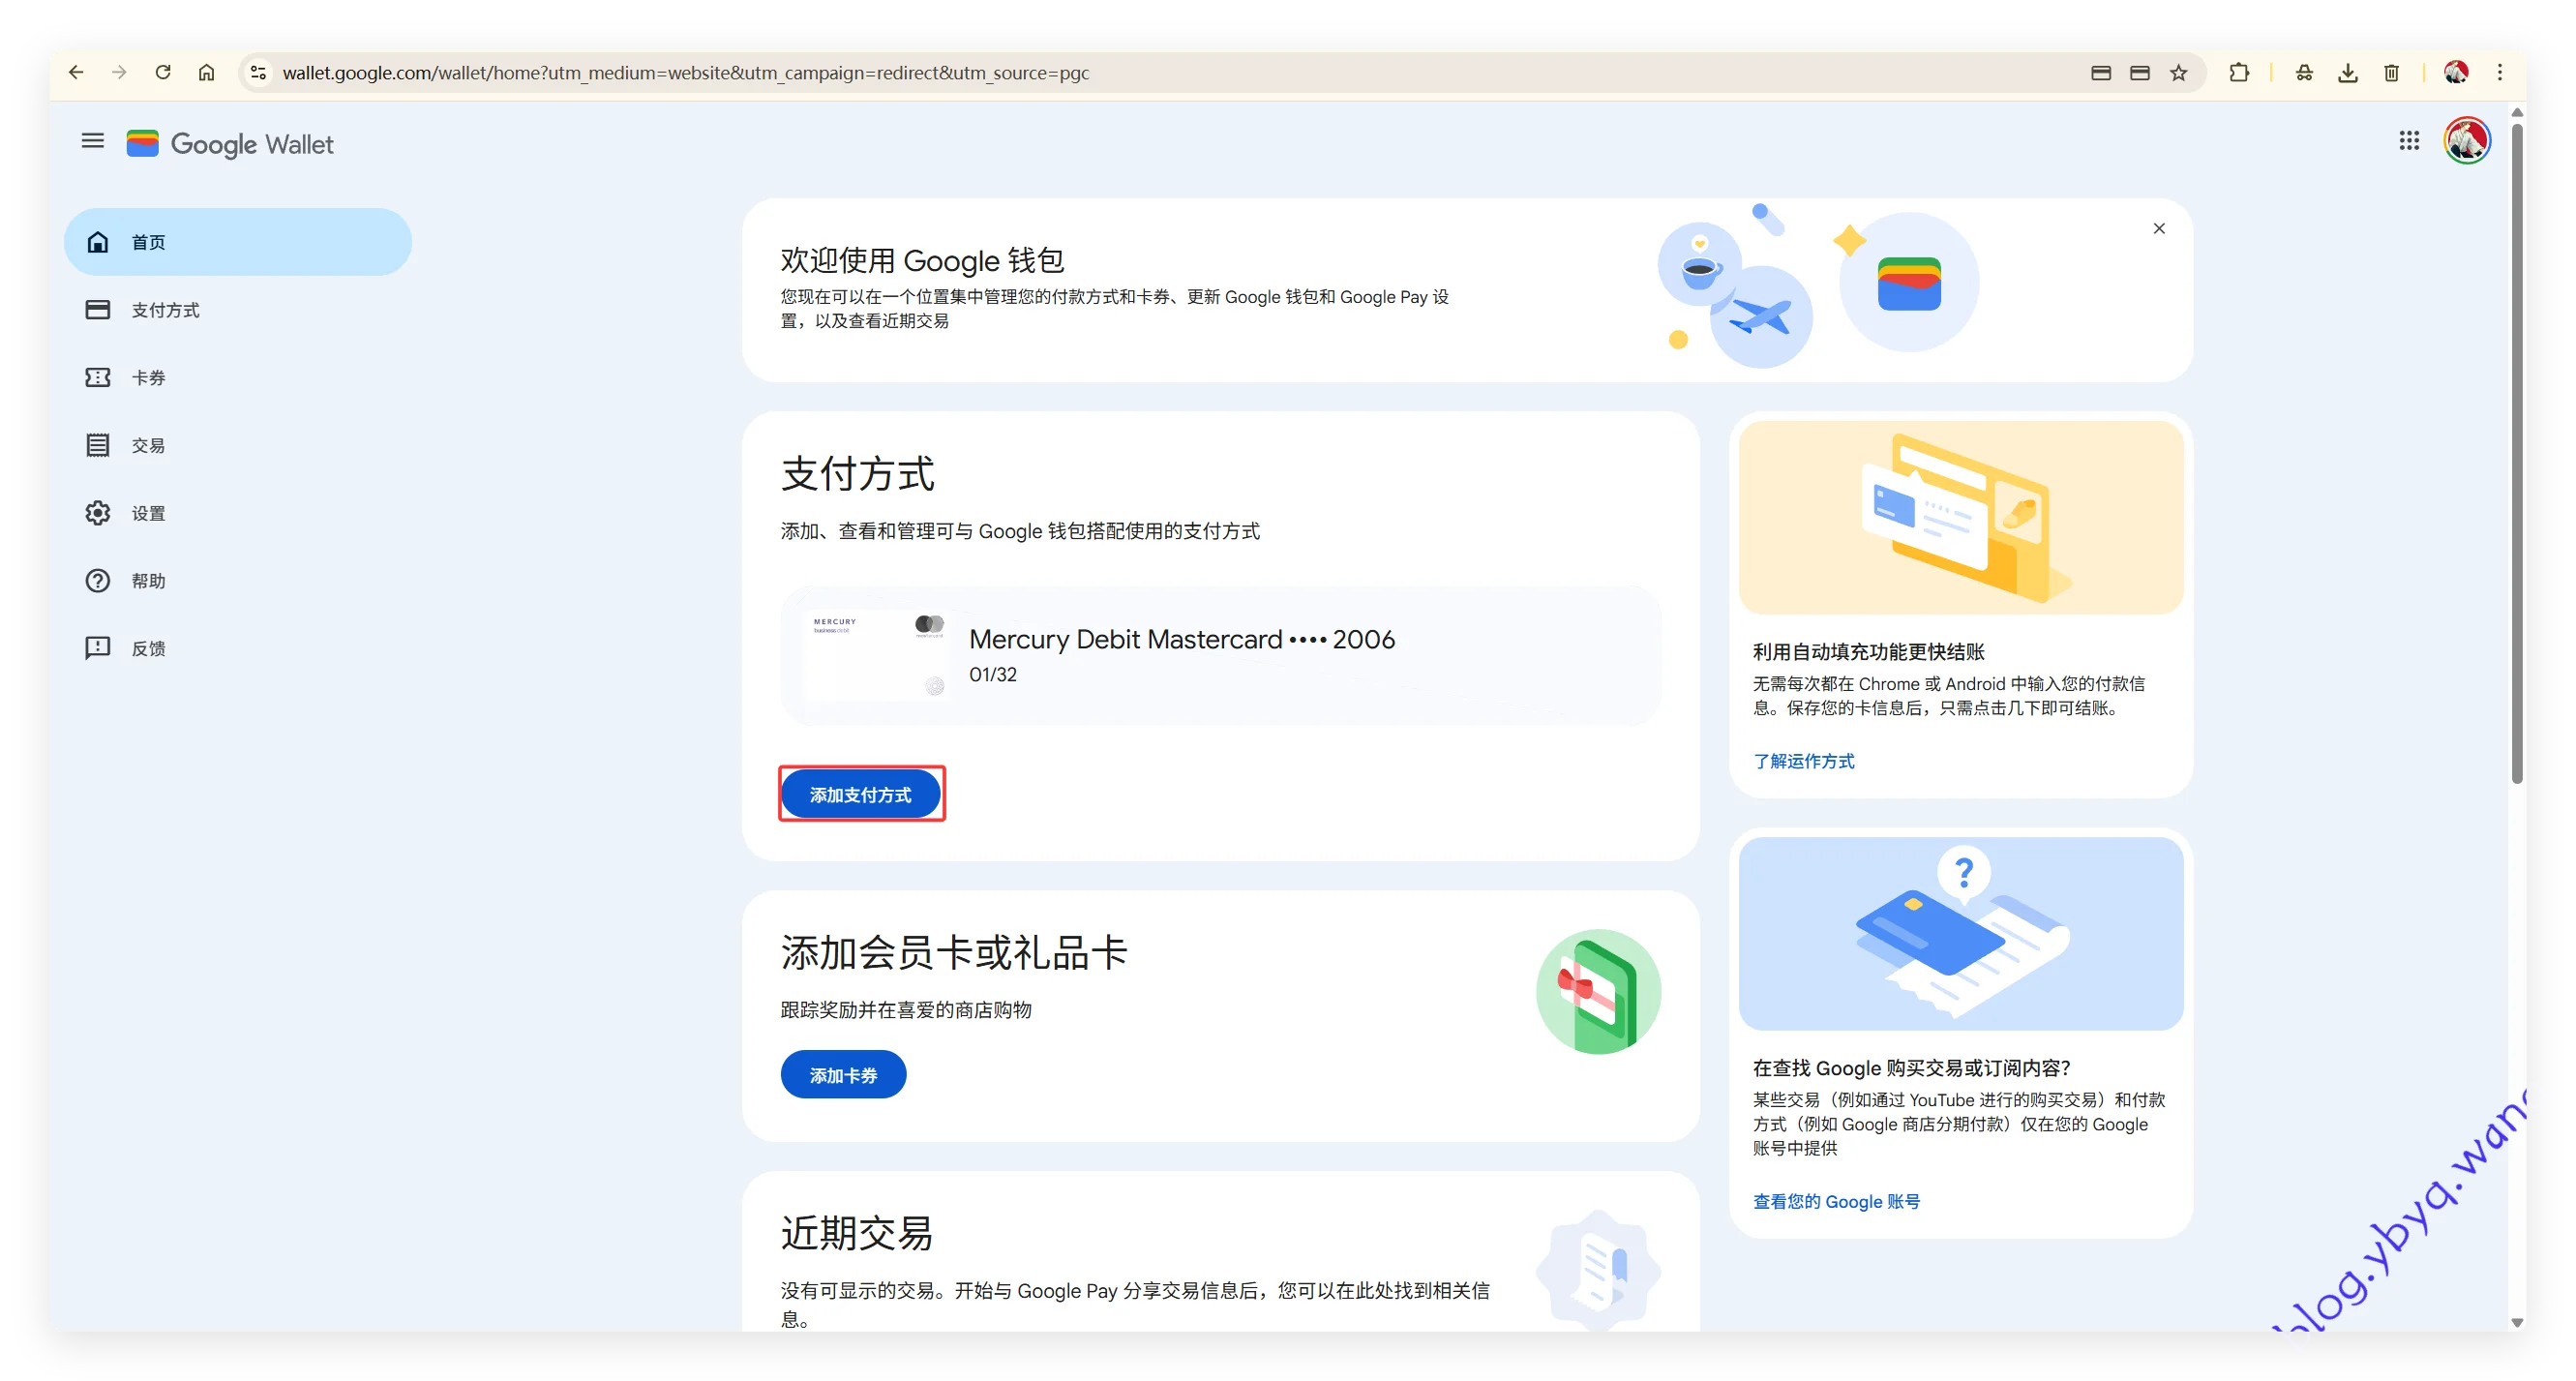
Task: Open 设置 in the sidebar
Action: point(148,514)
